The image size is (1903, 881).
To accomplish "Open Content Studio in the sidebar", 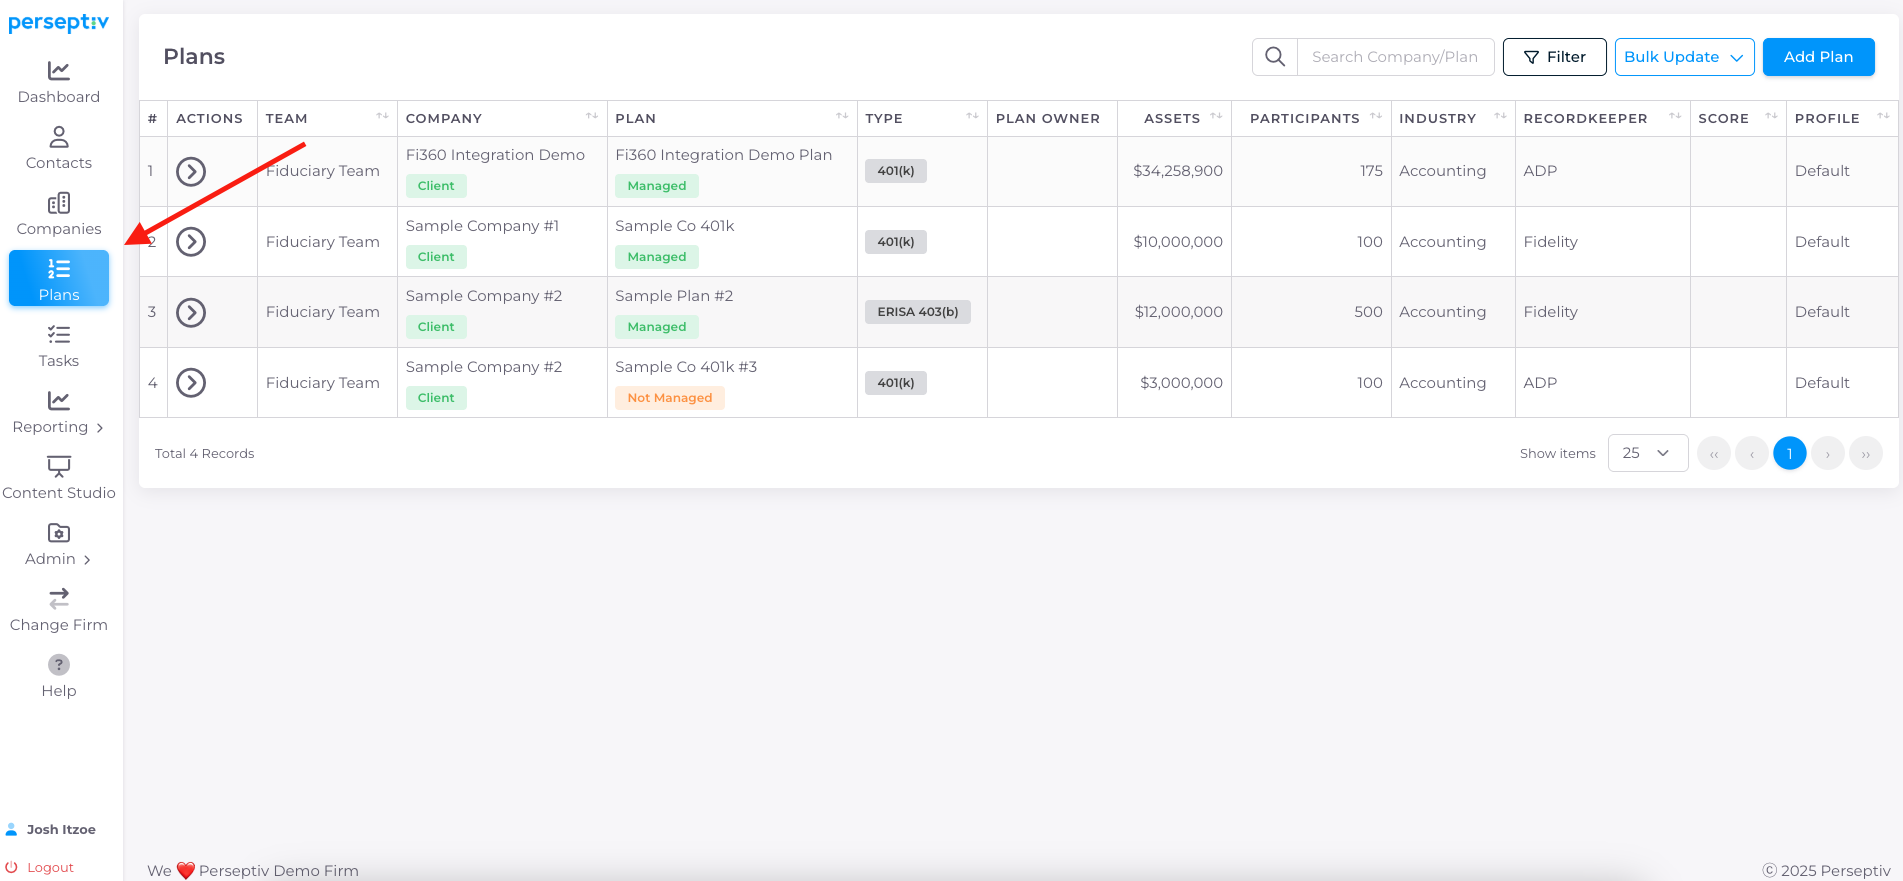I will (59, 478).
